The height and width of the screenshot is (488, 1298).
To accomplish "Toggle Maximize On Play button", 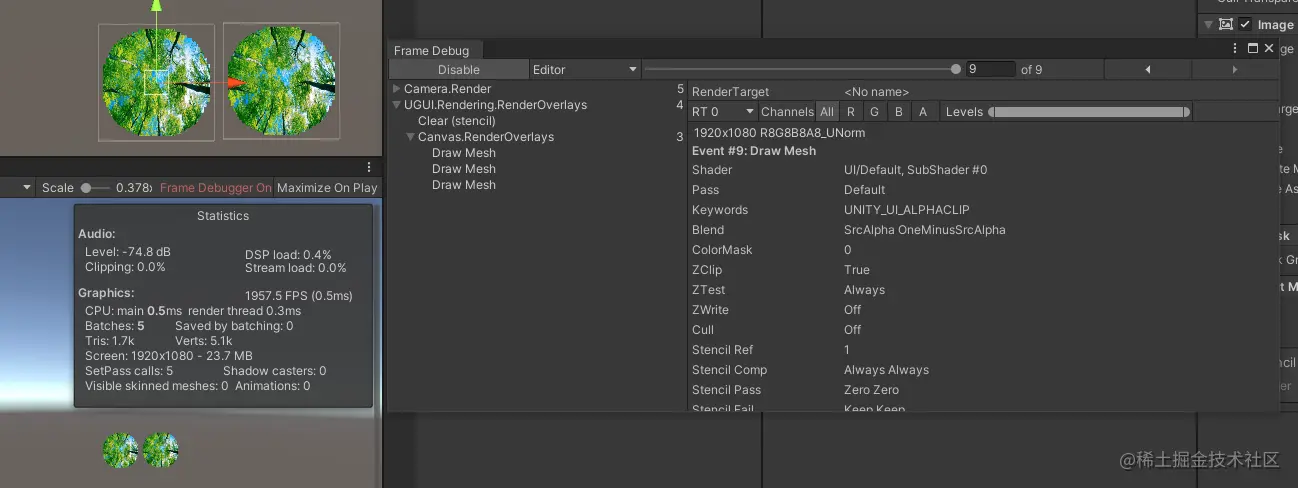I will pyautogui.click(x=327, y=187).
